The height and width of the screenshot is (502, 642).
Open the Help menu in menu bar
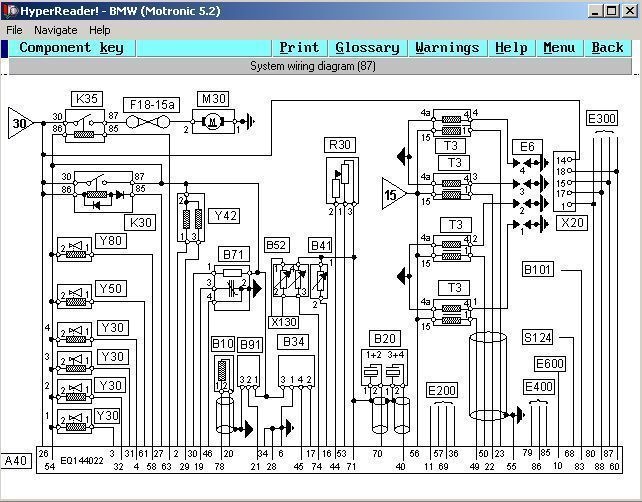click(99, 30)
